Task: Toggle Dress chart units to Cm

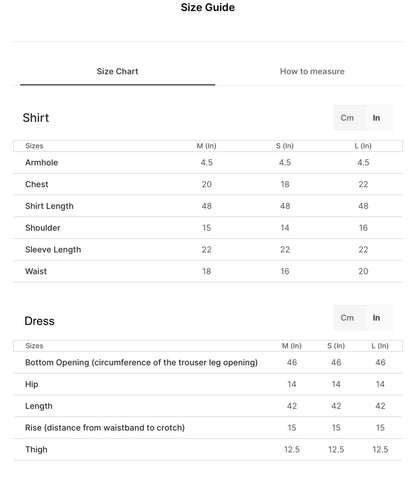Action: tap(347, 318)
